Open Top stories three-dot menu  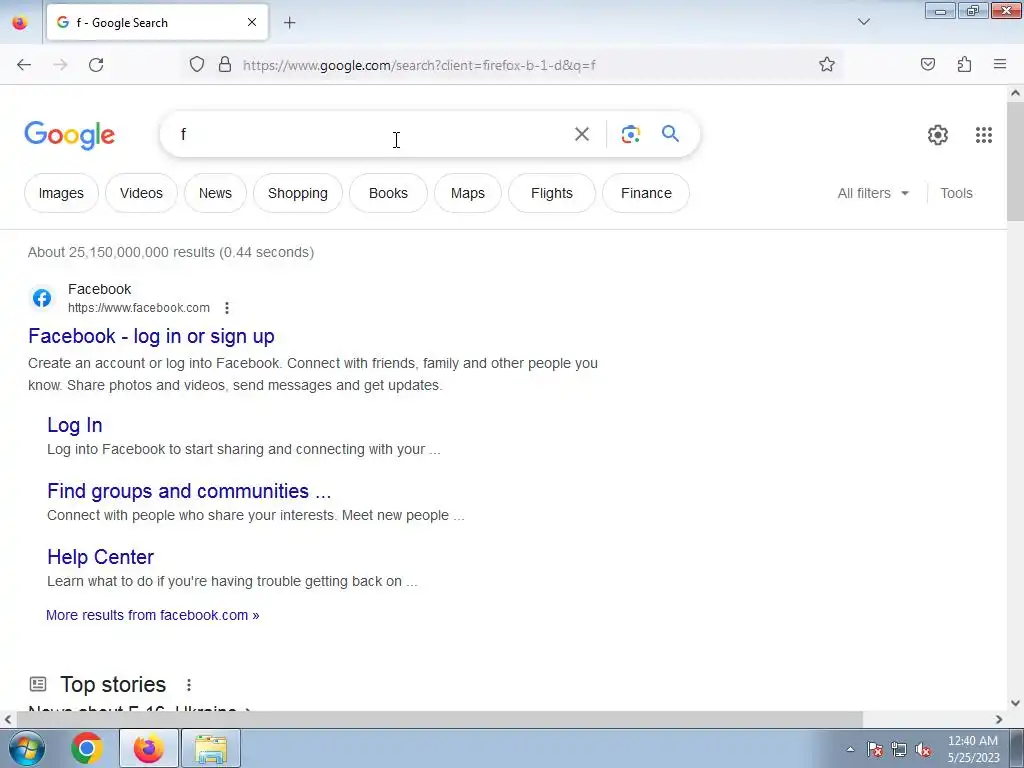pos(189,684)
